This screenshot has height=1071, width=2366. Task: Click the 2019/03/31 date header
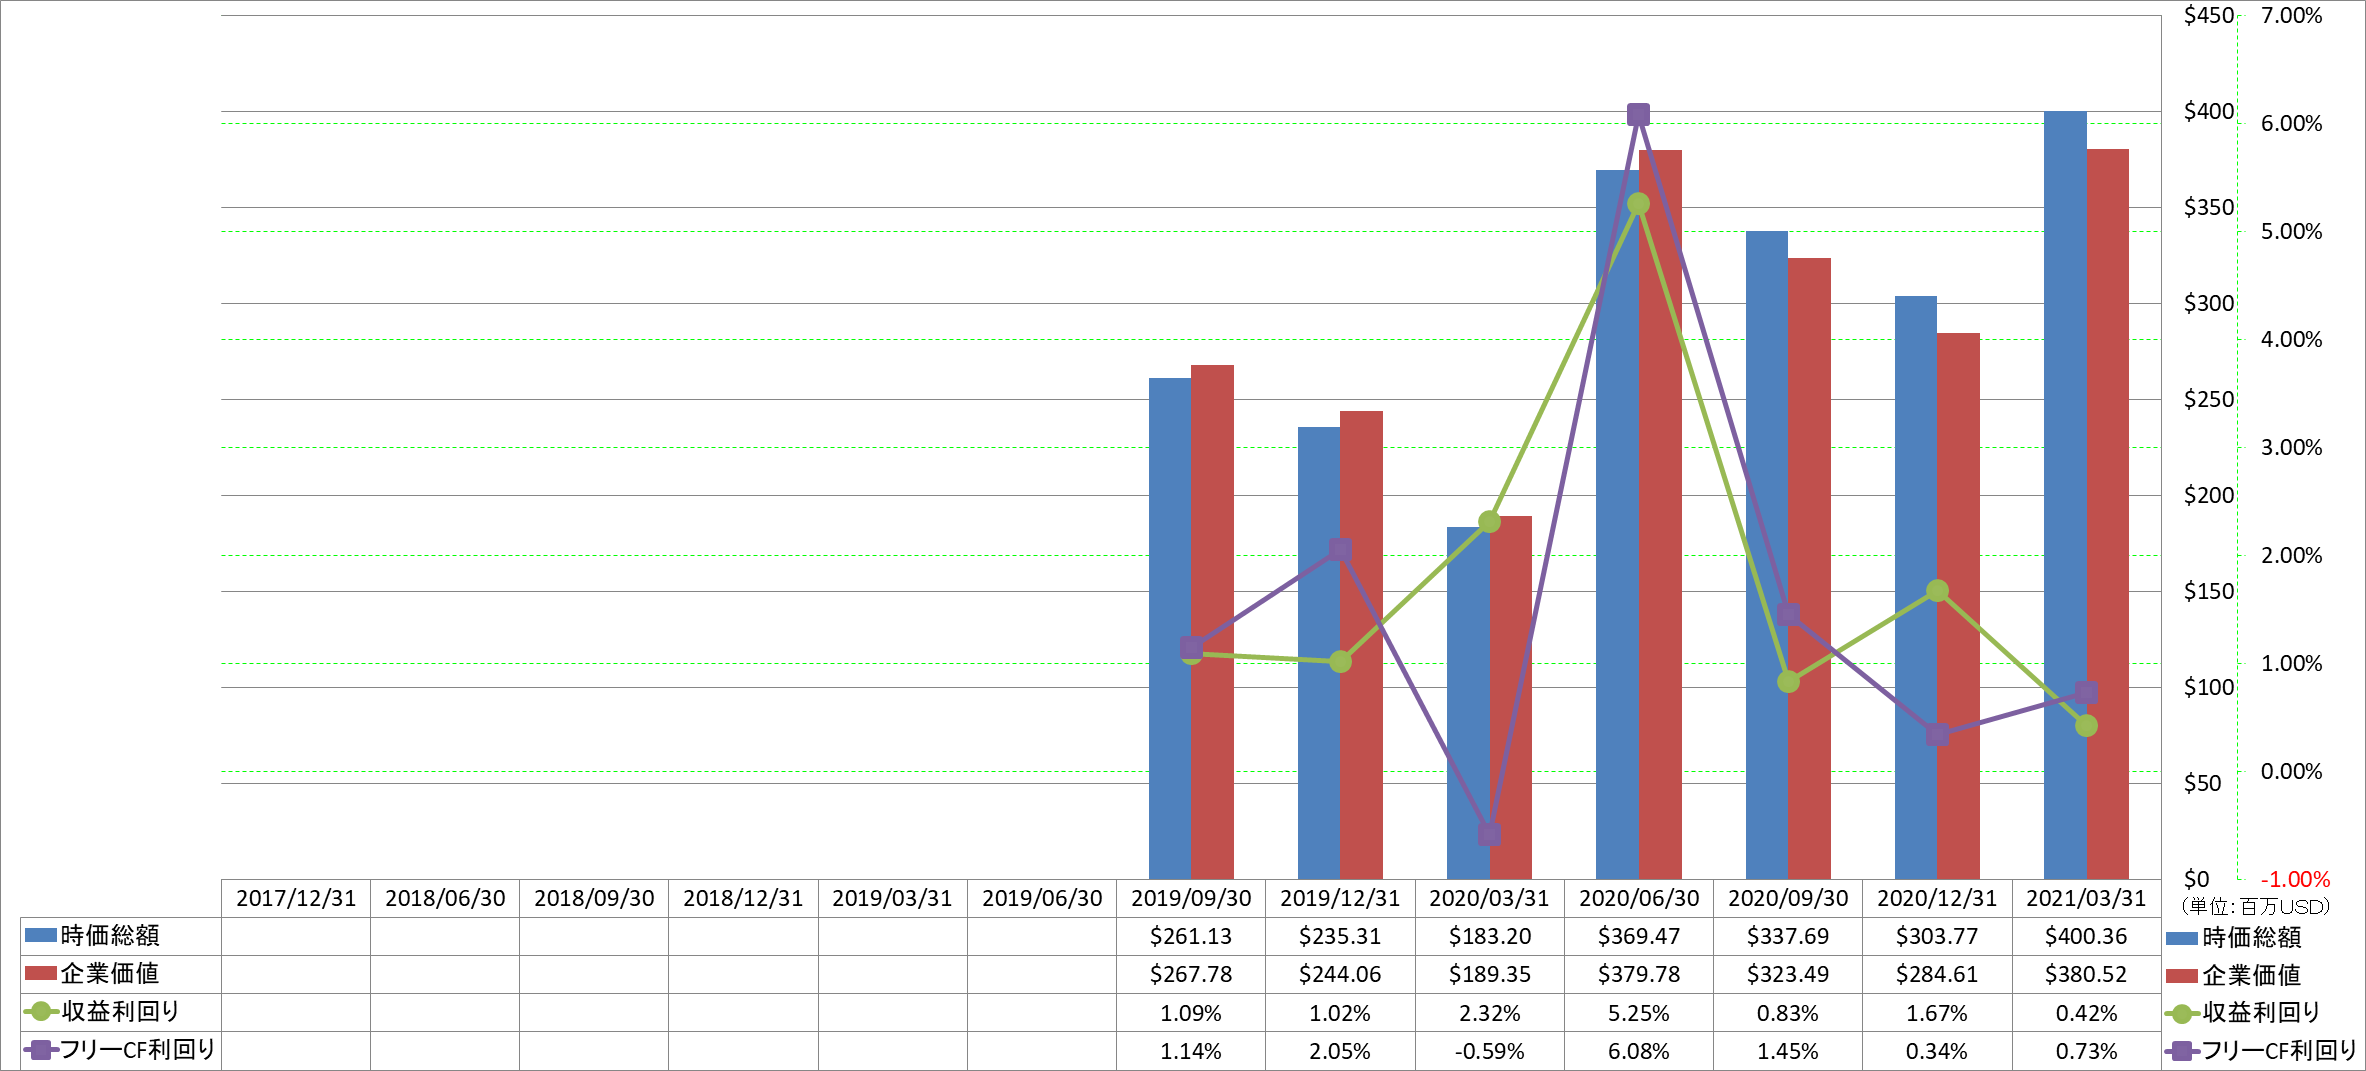point(892,898)
